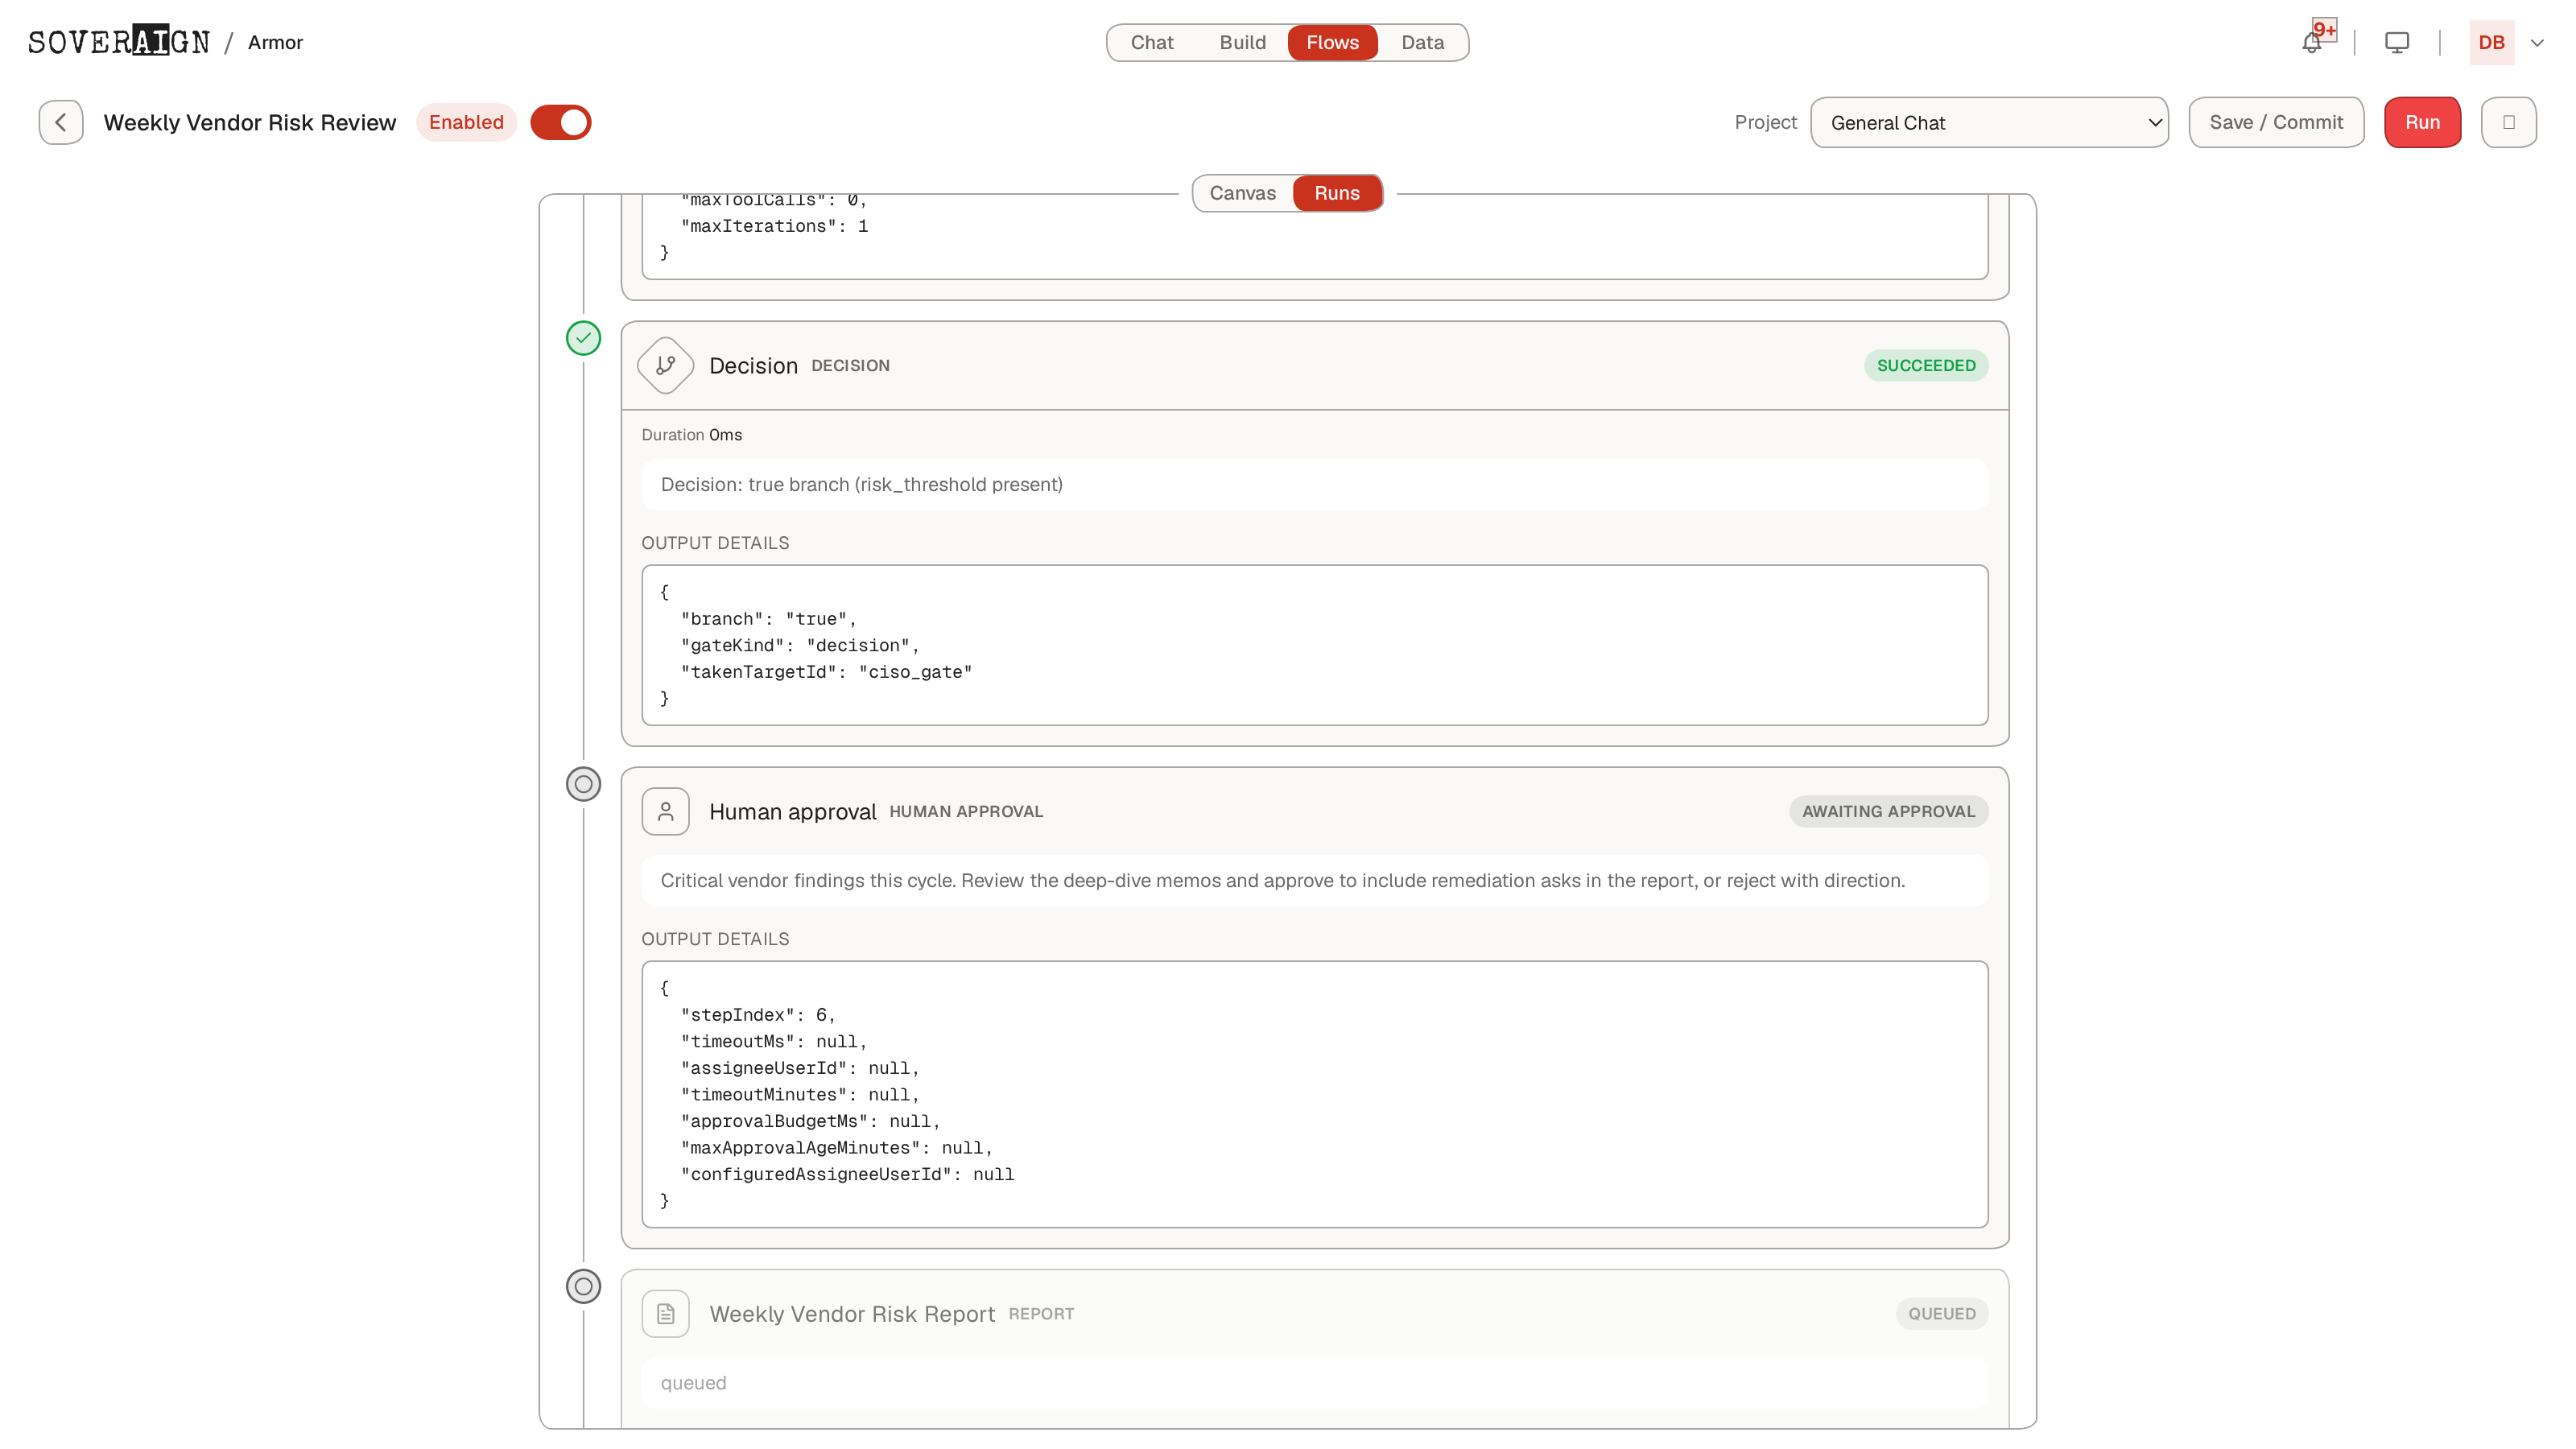Screen dimensions: 2576x1449
Task: Click the monitor display icon
Action: (2397, 43)
